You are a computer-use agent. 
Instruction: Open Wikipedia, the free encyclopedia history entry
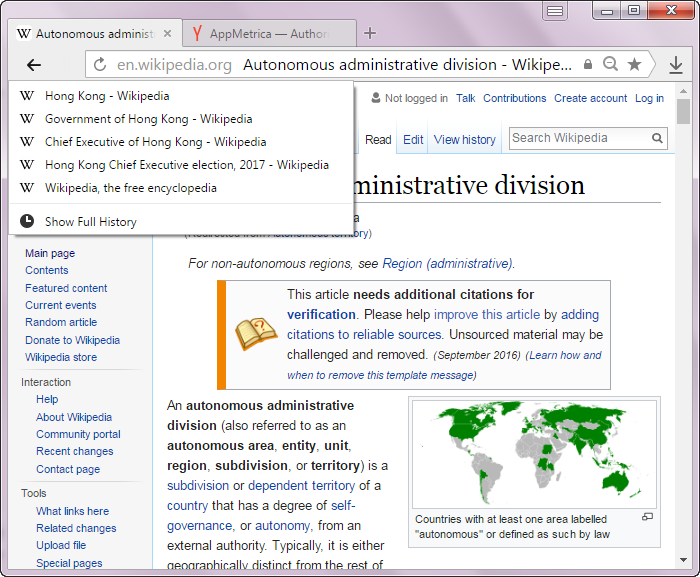181,188
